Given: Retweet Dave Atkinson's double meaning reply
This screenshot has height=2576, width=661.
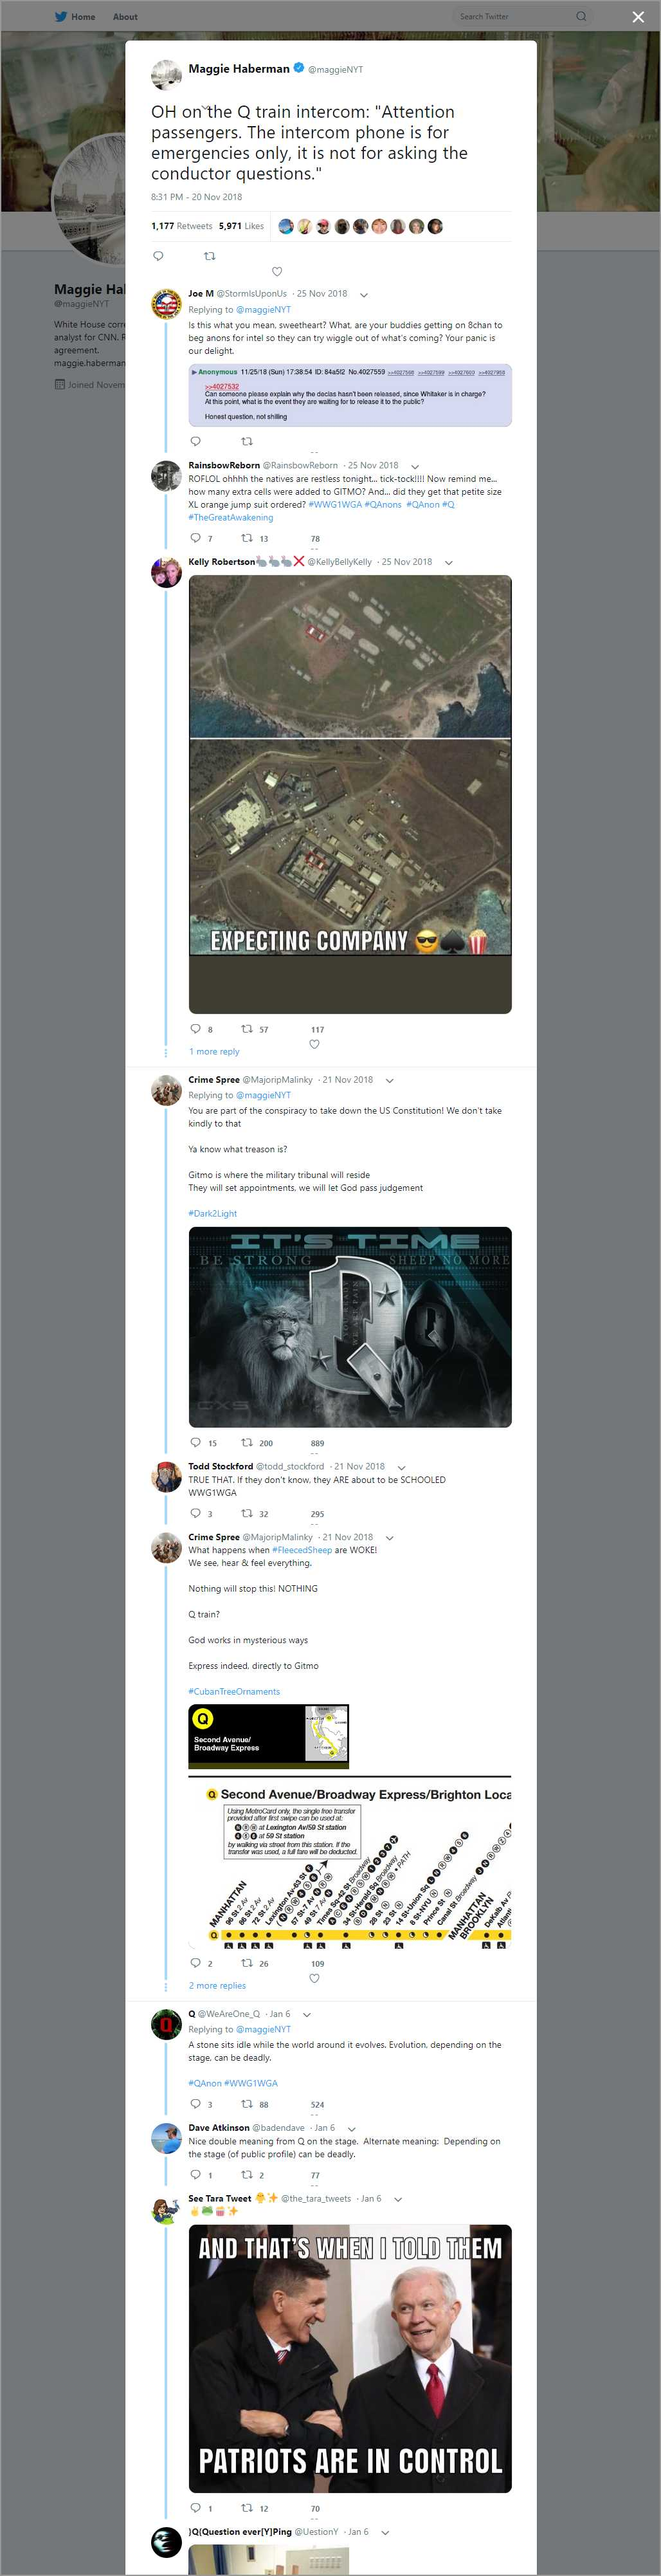Looking at the screenshot, I should point(247,2175).
